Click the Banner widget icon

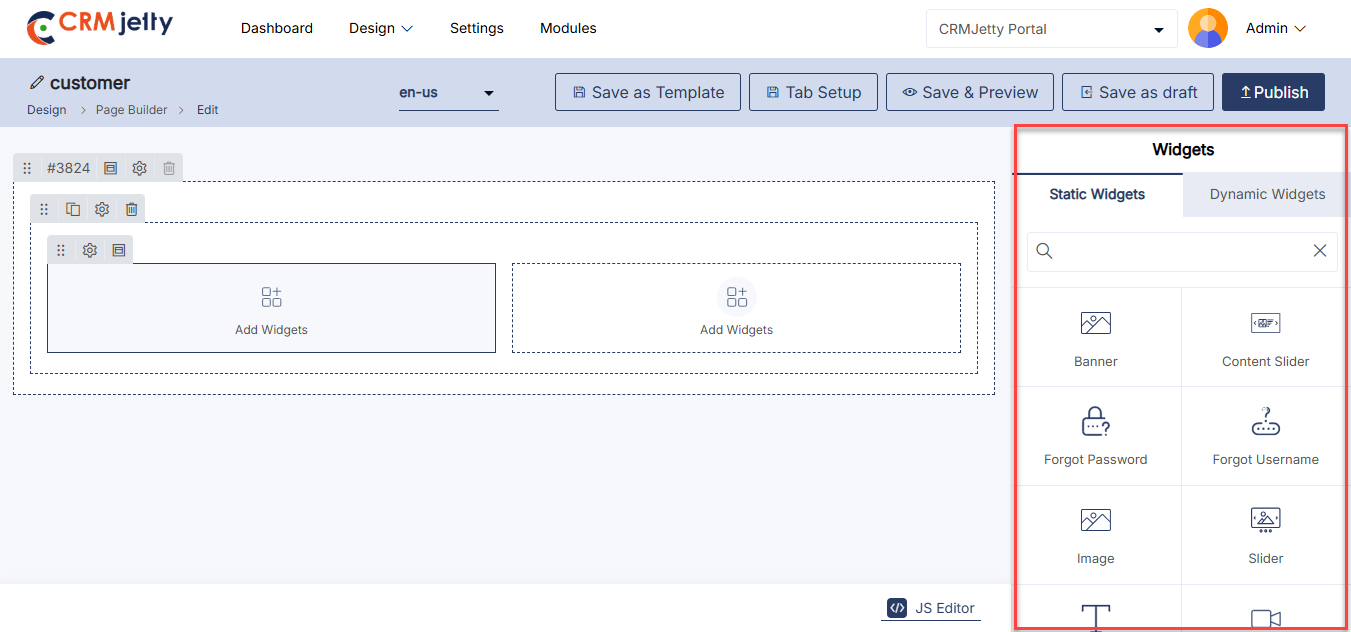[x=1095, y=323]
